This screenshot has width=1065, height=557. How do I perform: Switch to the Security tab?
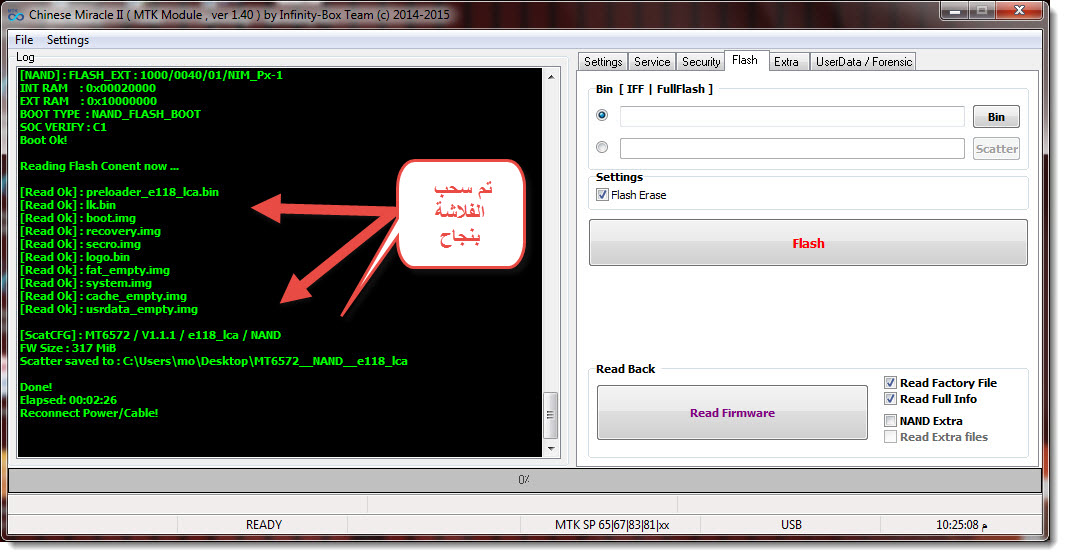point(700,62)
